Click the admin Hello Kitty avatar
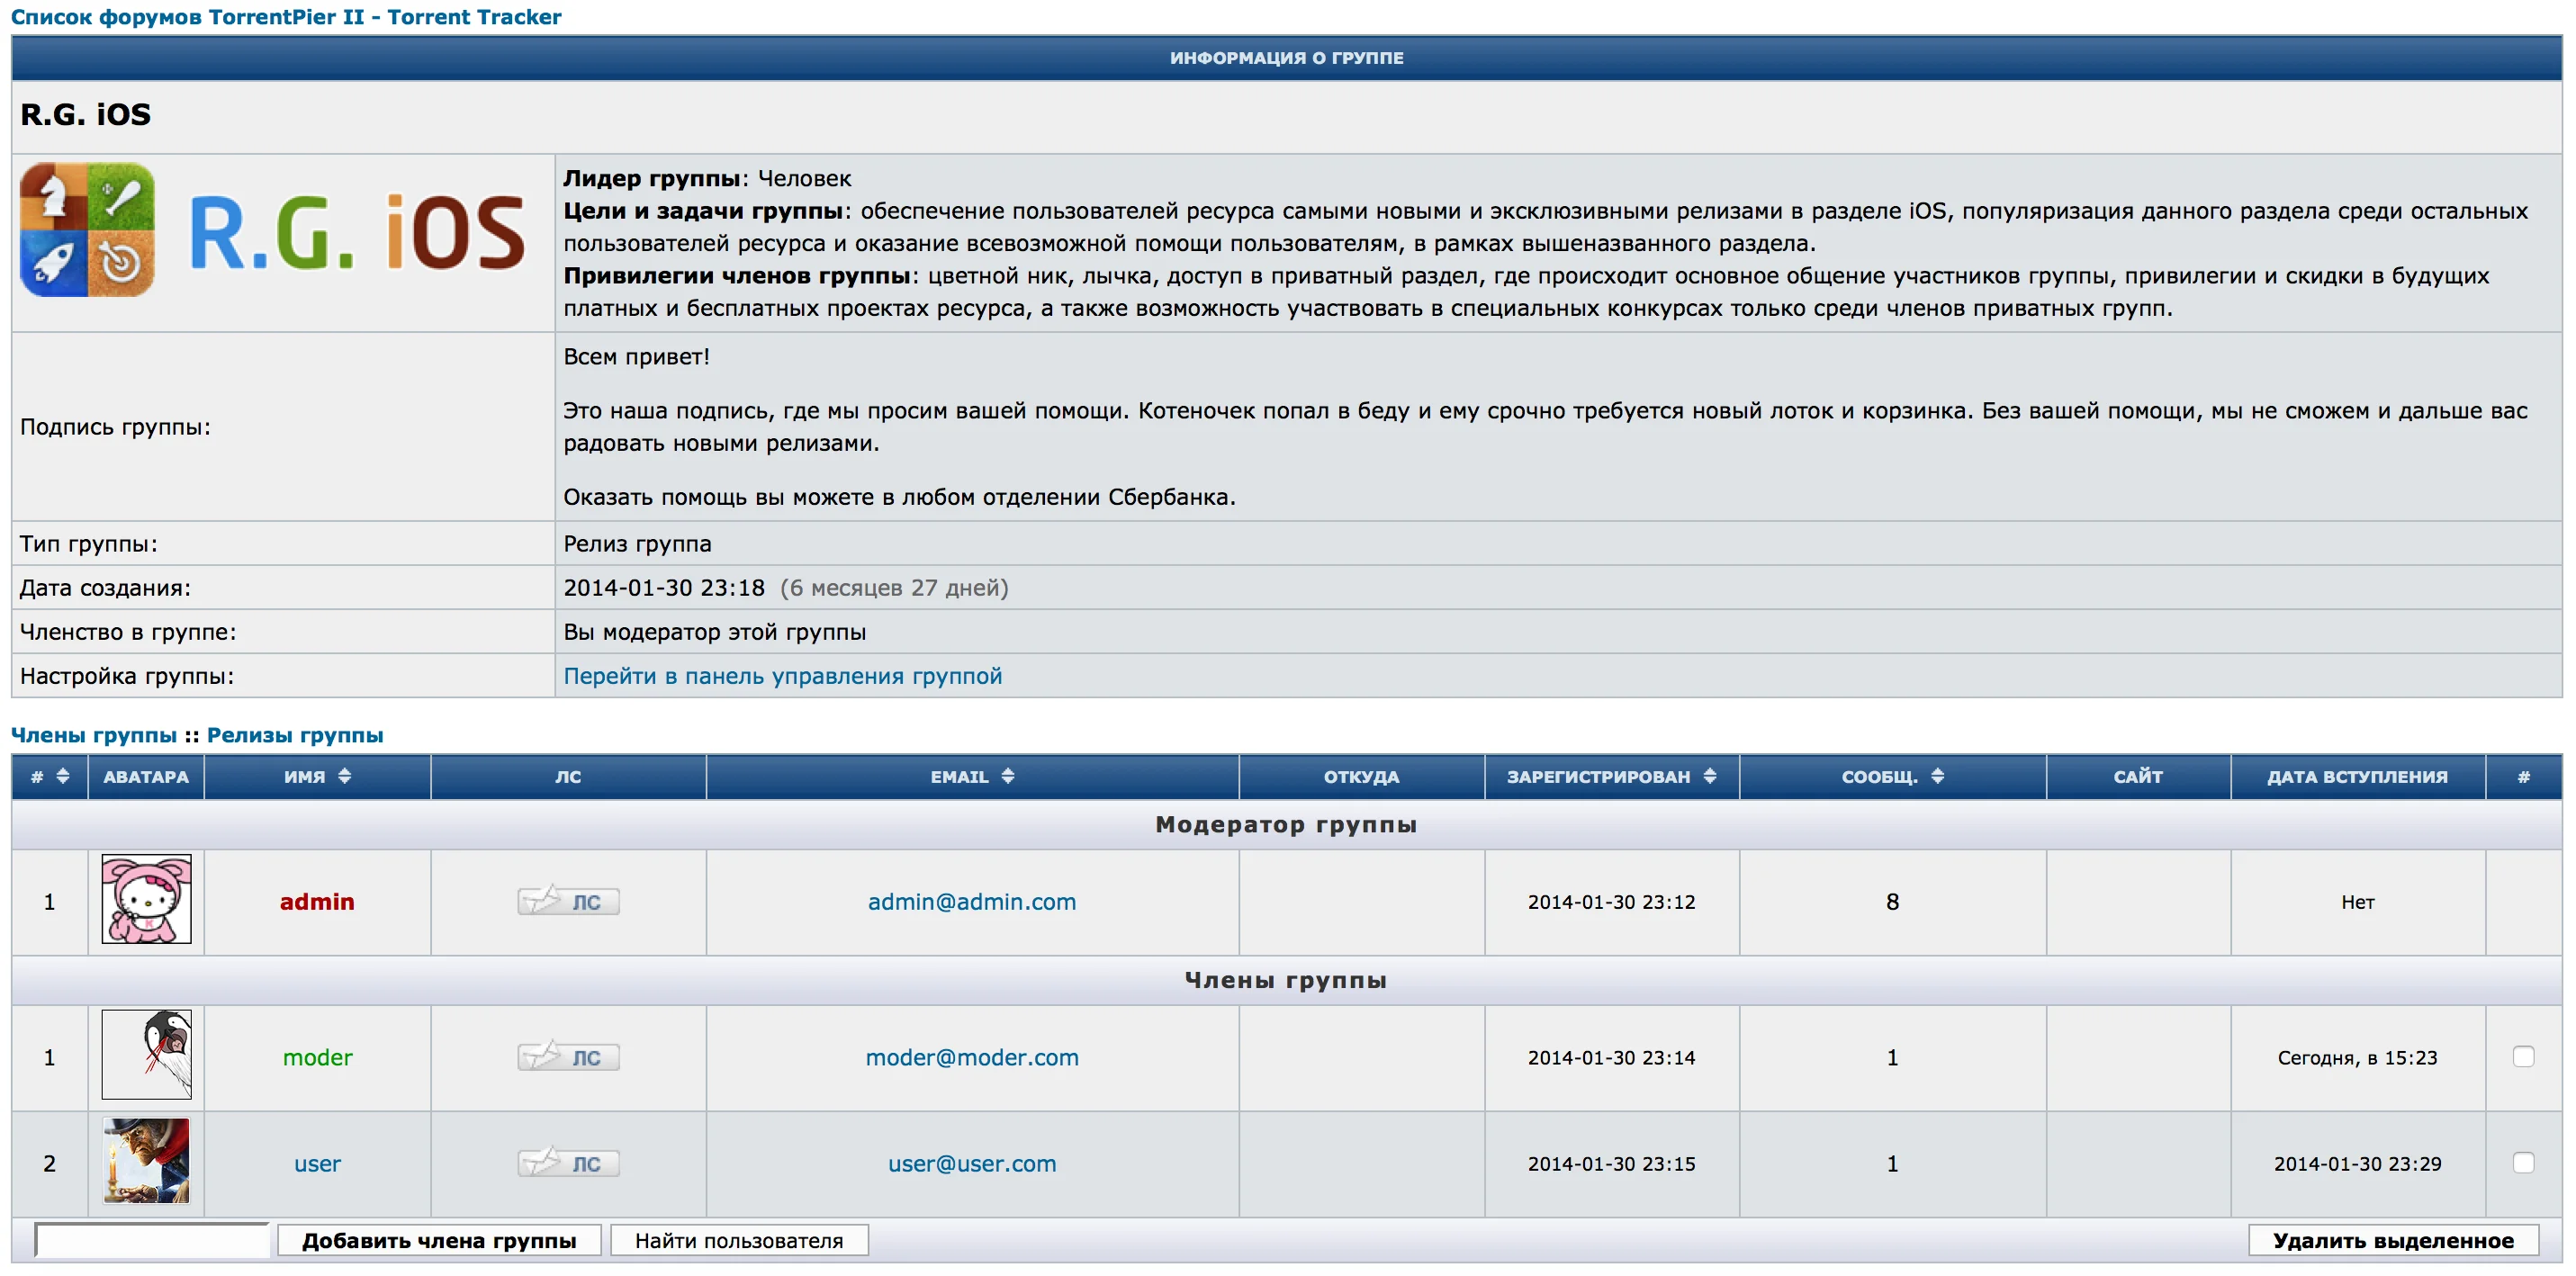Screen dimensions: 2576x1276 (x=146, y=899)
